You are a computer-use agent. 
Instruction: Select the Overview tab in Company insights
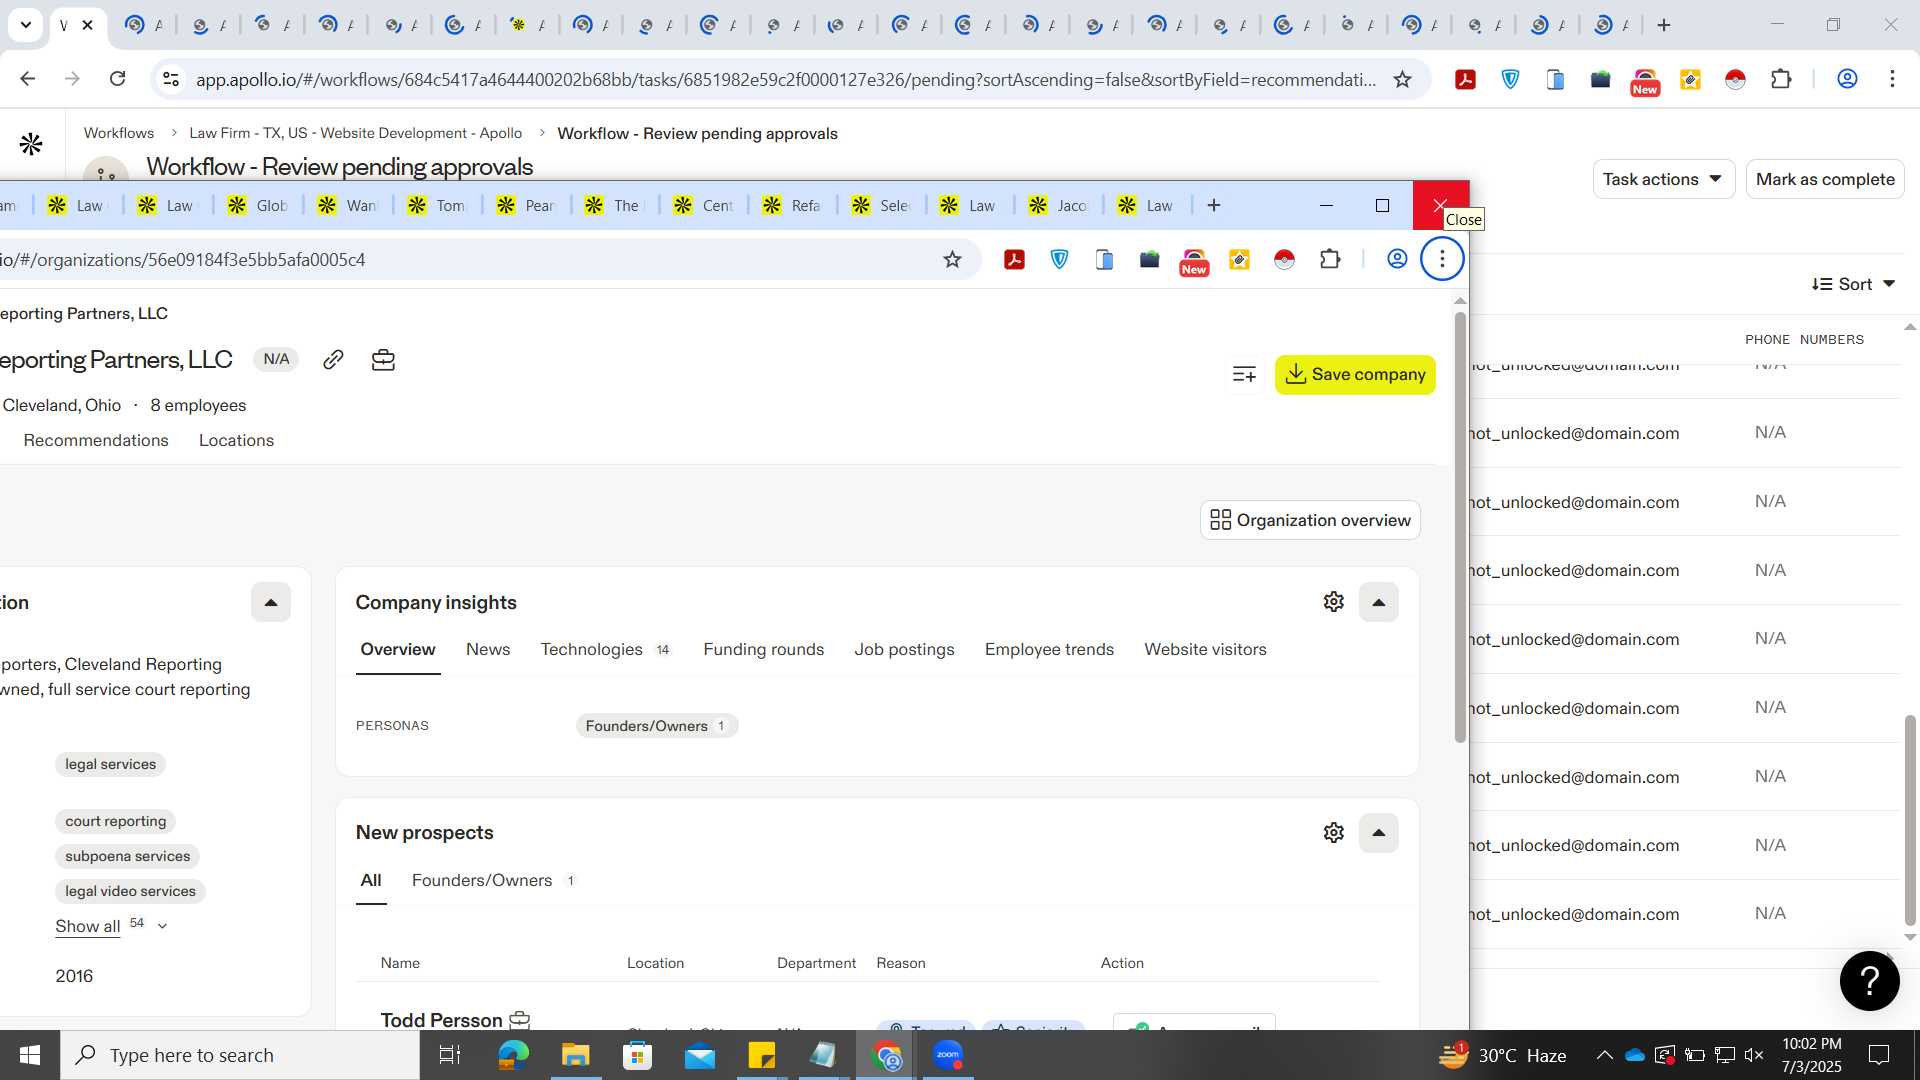[x=398, y=650]
